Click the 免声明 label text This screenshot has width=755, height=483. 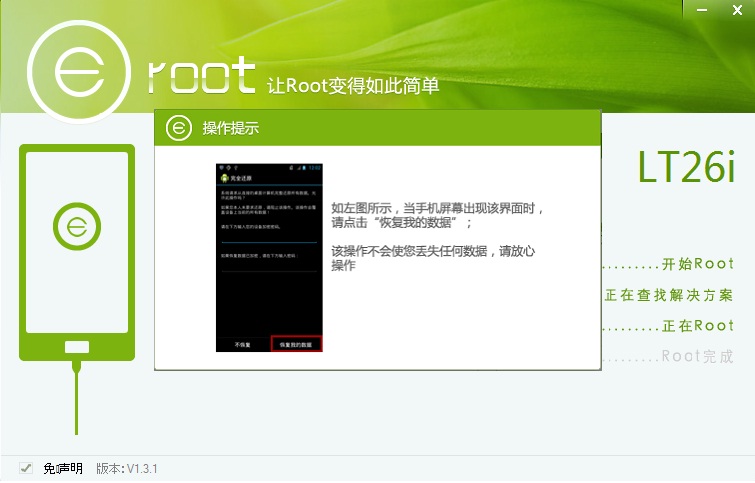(x=63, y=469)
